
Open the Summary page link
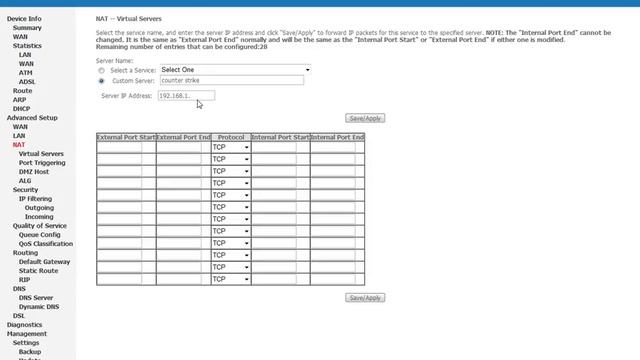[27, 28]
